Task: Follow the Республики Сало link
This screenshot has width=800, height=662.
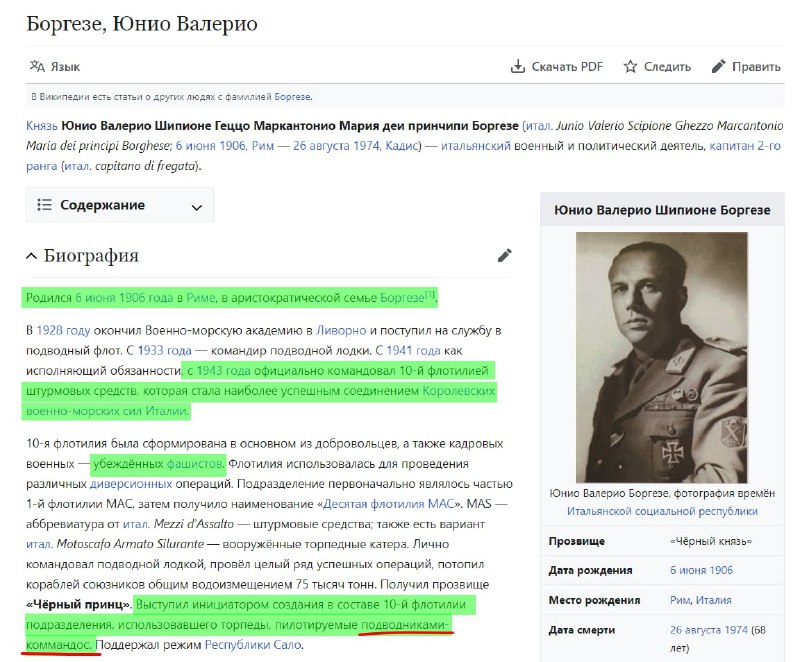Action: tap(253, 645)
